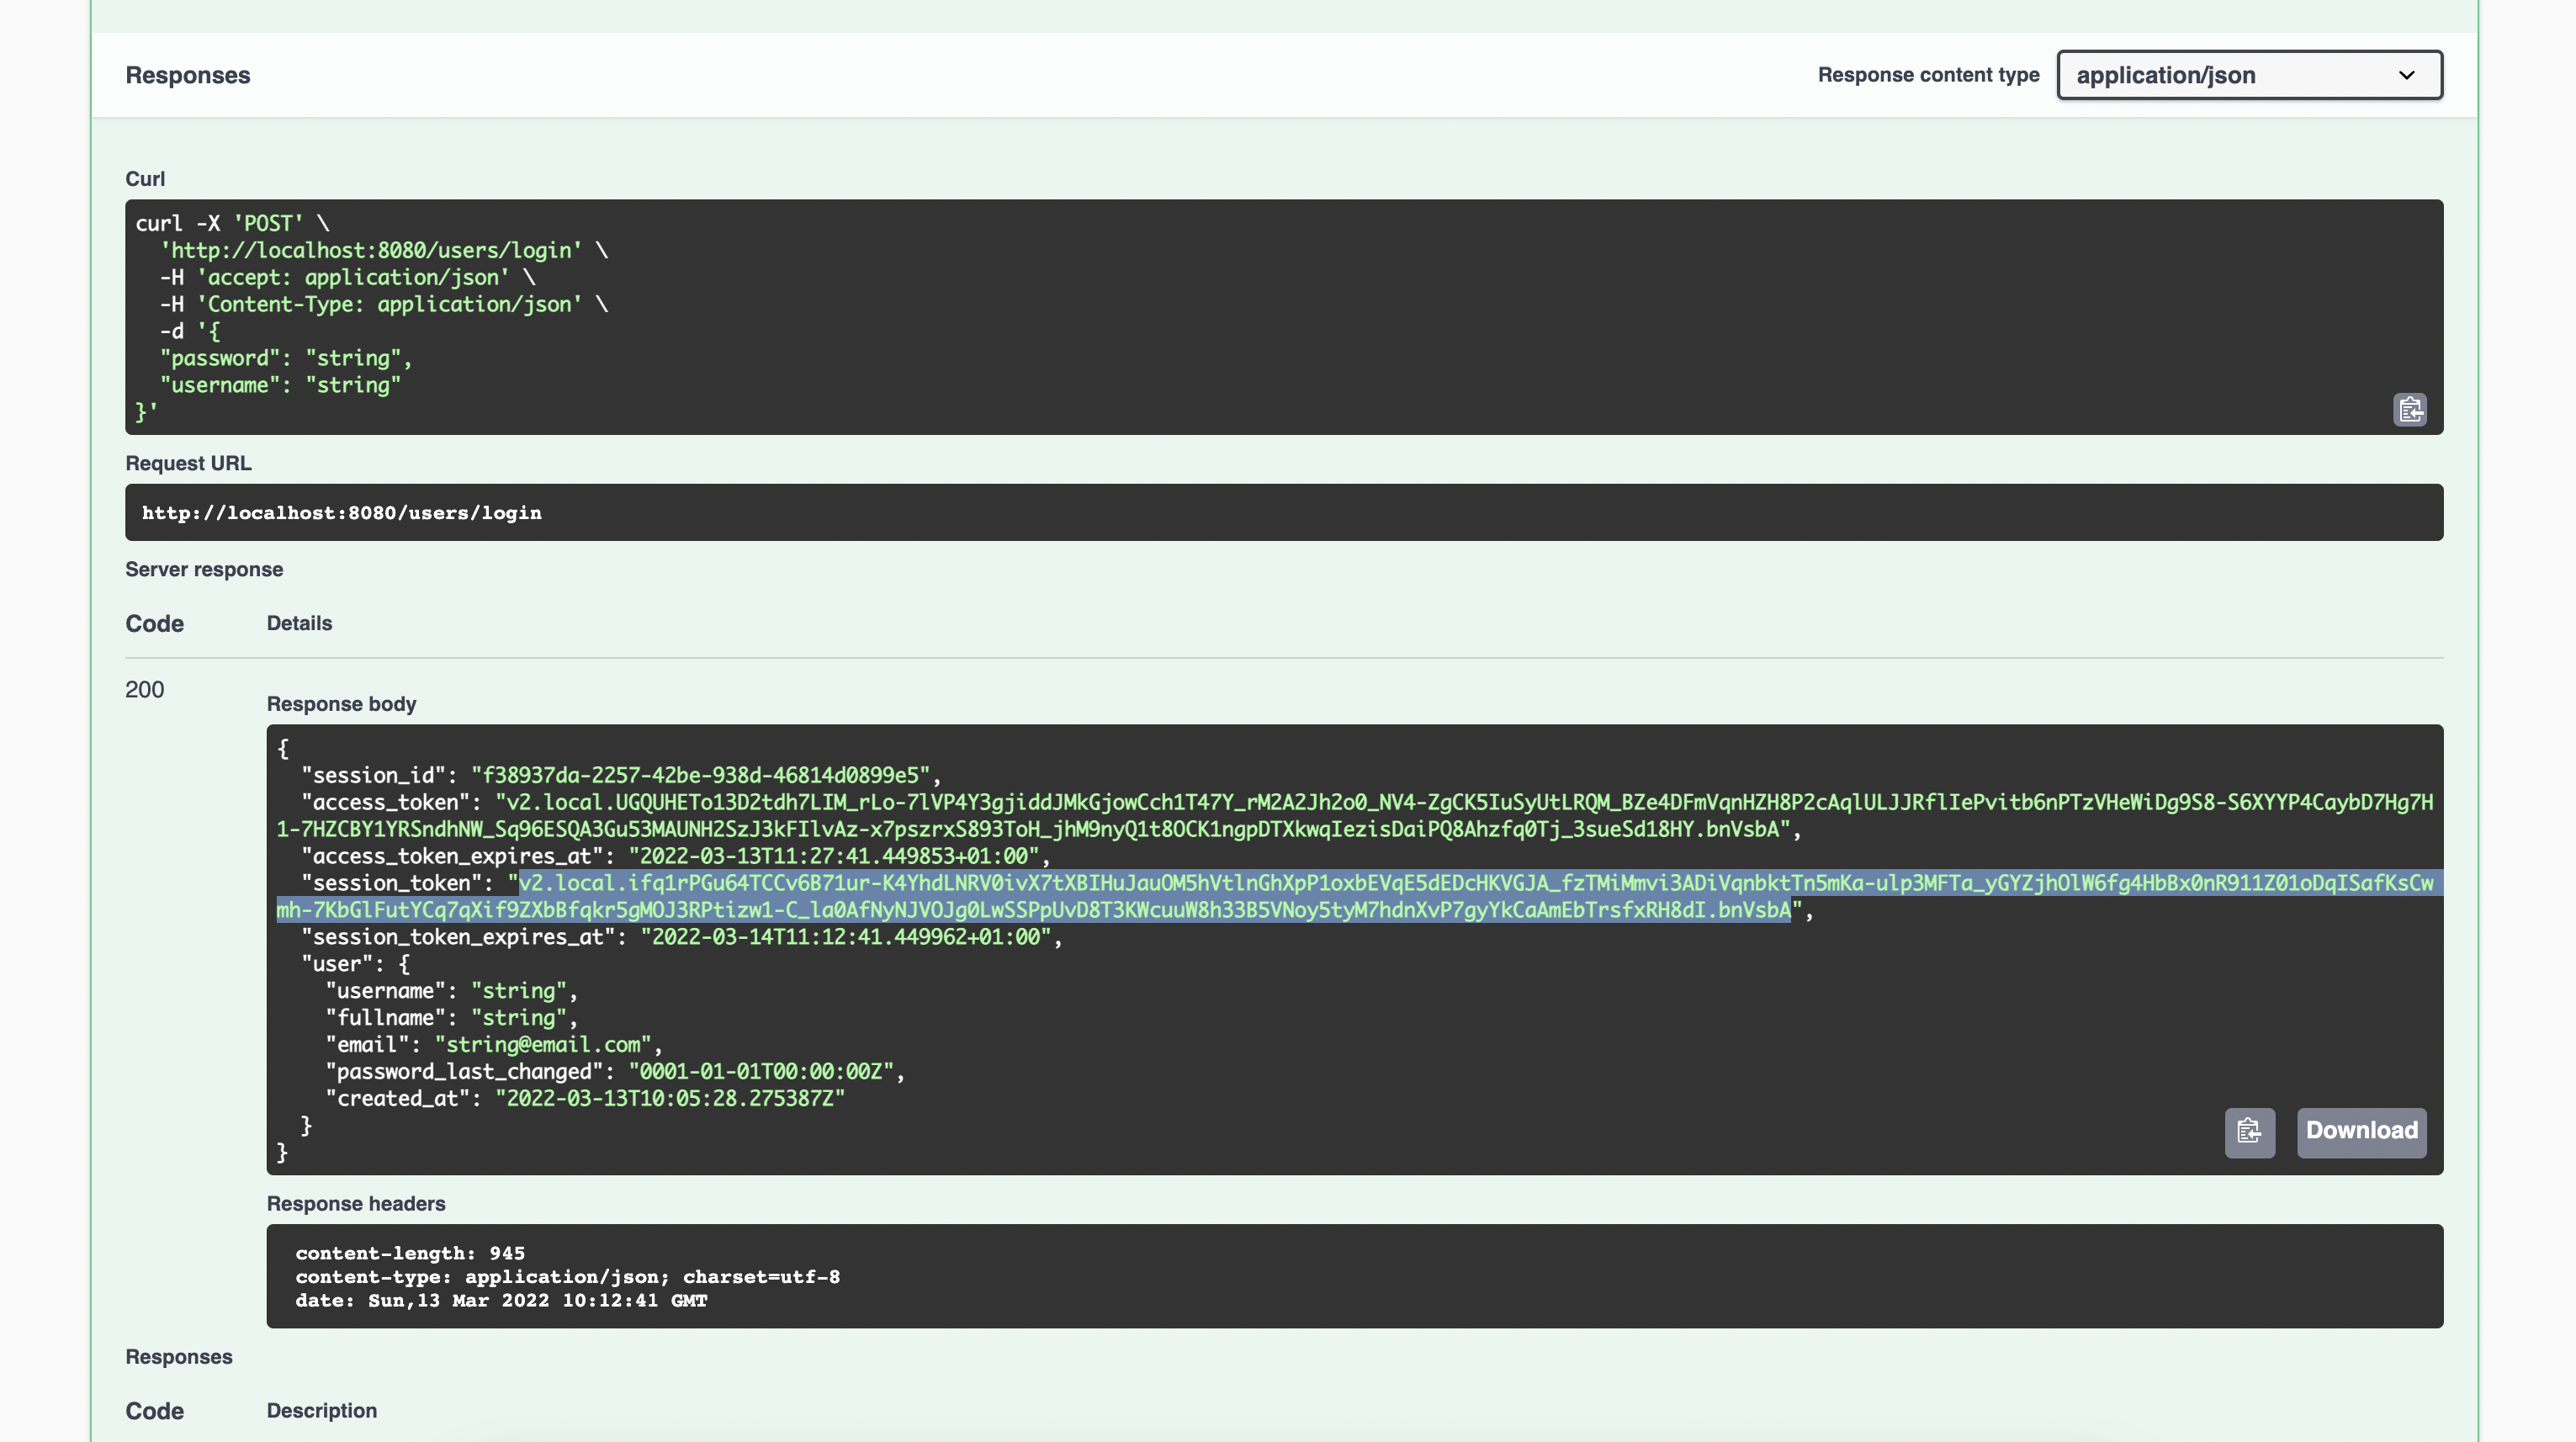
Task: Click the session_id UUID value
Action: (x=700, y=776)
